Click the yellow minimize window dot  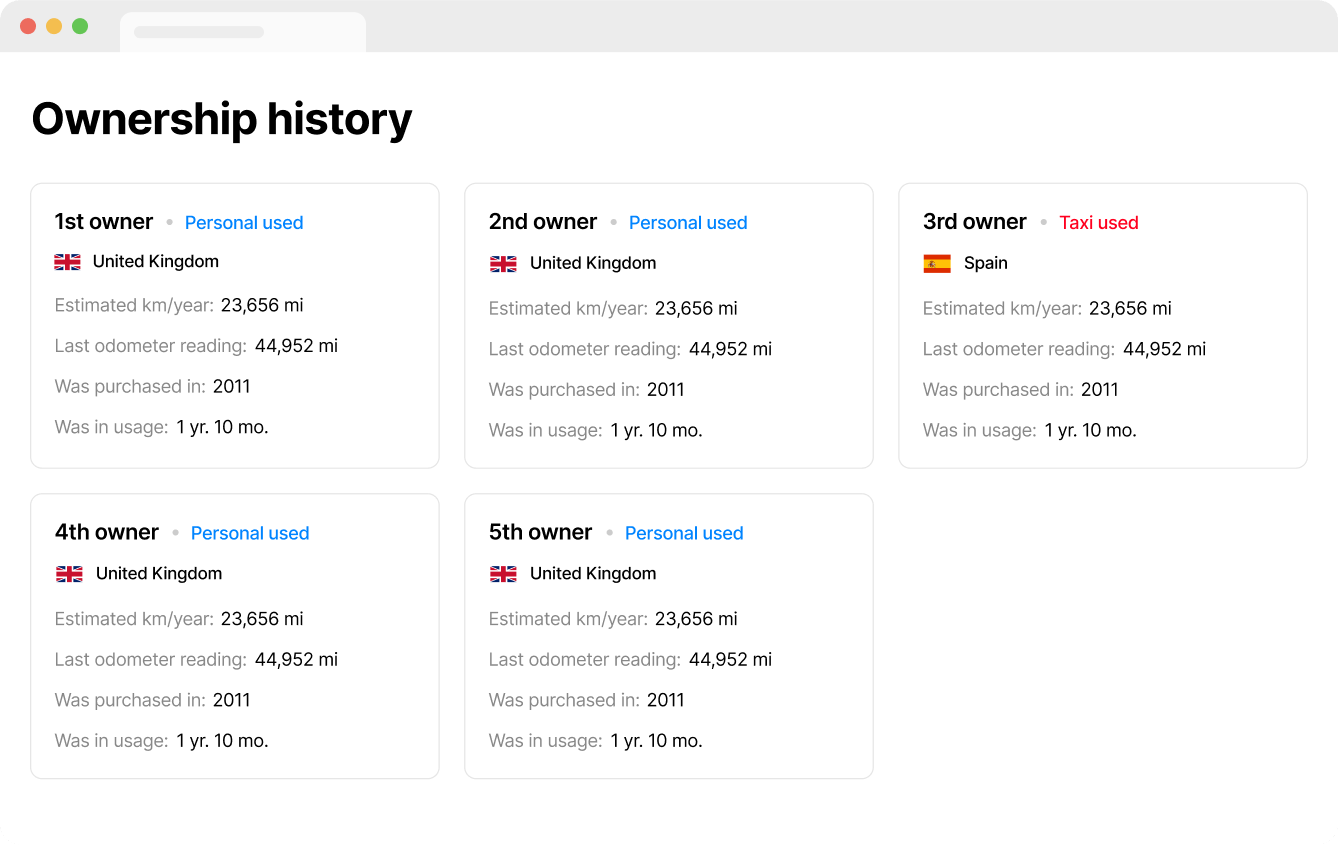pyautogui.click(x=54, y=26)
